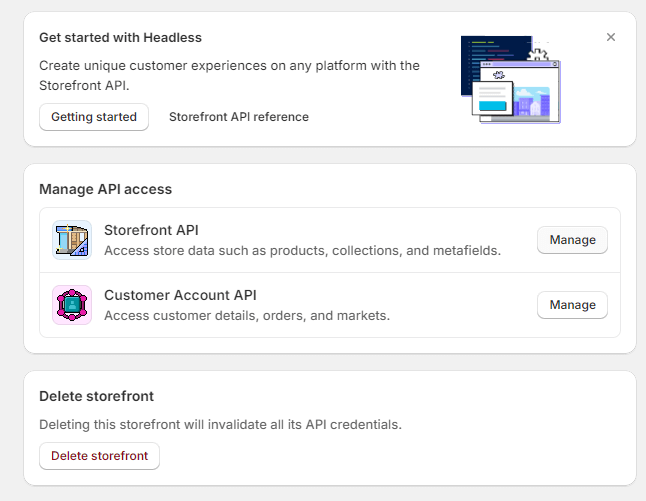Click the Customer Account API icon
Screen dimensions: 646x501
coord(72,305)
